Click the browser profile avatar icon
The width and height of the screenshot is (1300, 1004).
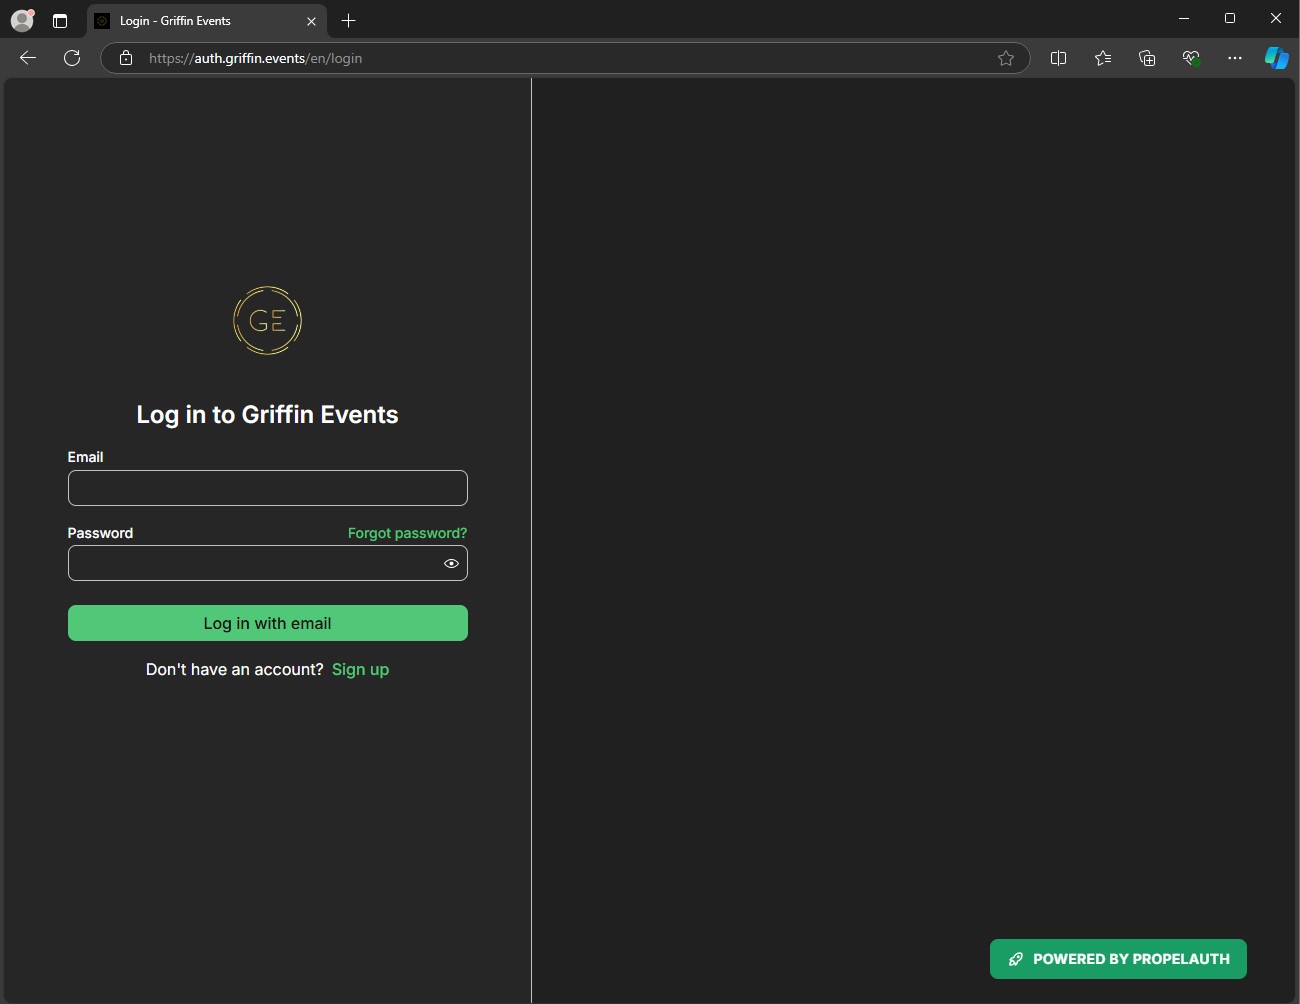(22, 20)
